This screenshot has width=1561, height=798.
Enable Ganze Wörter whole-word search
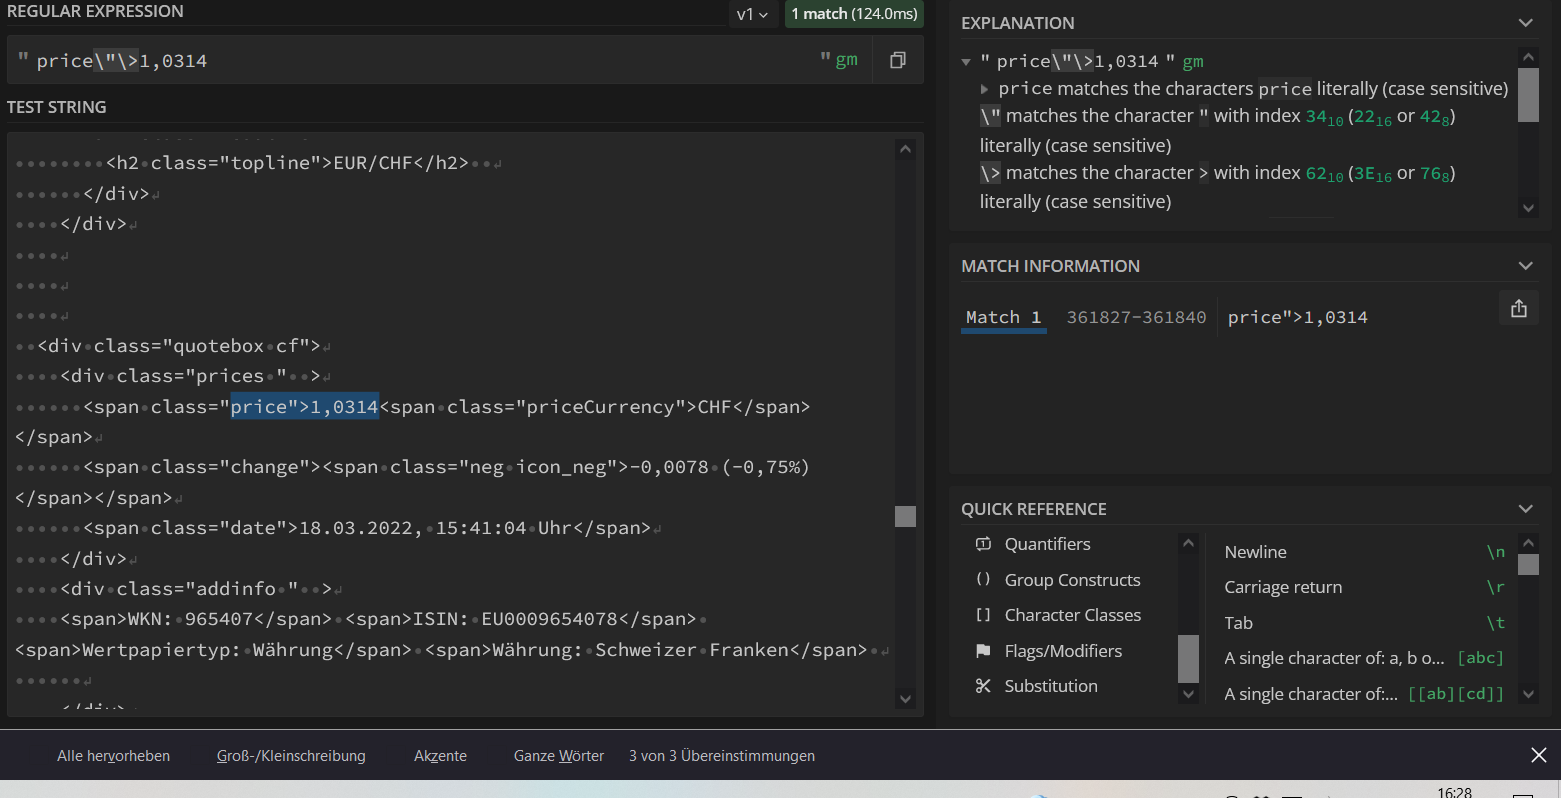tap(558, 756)
